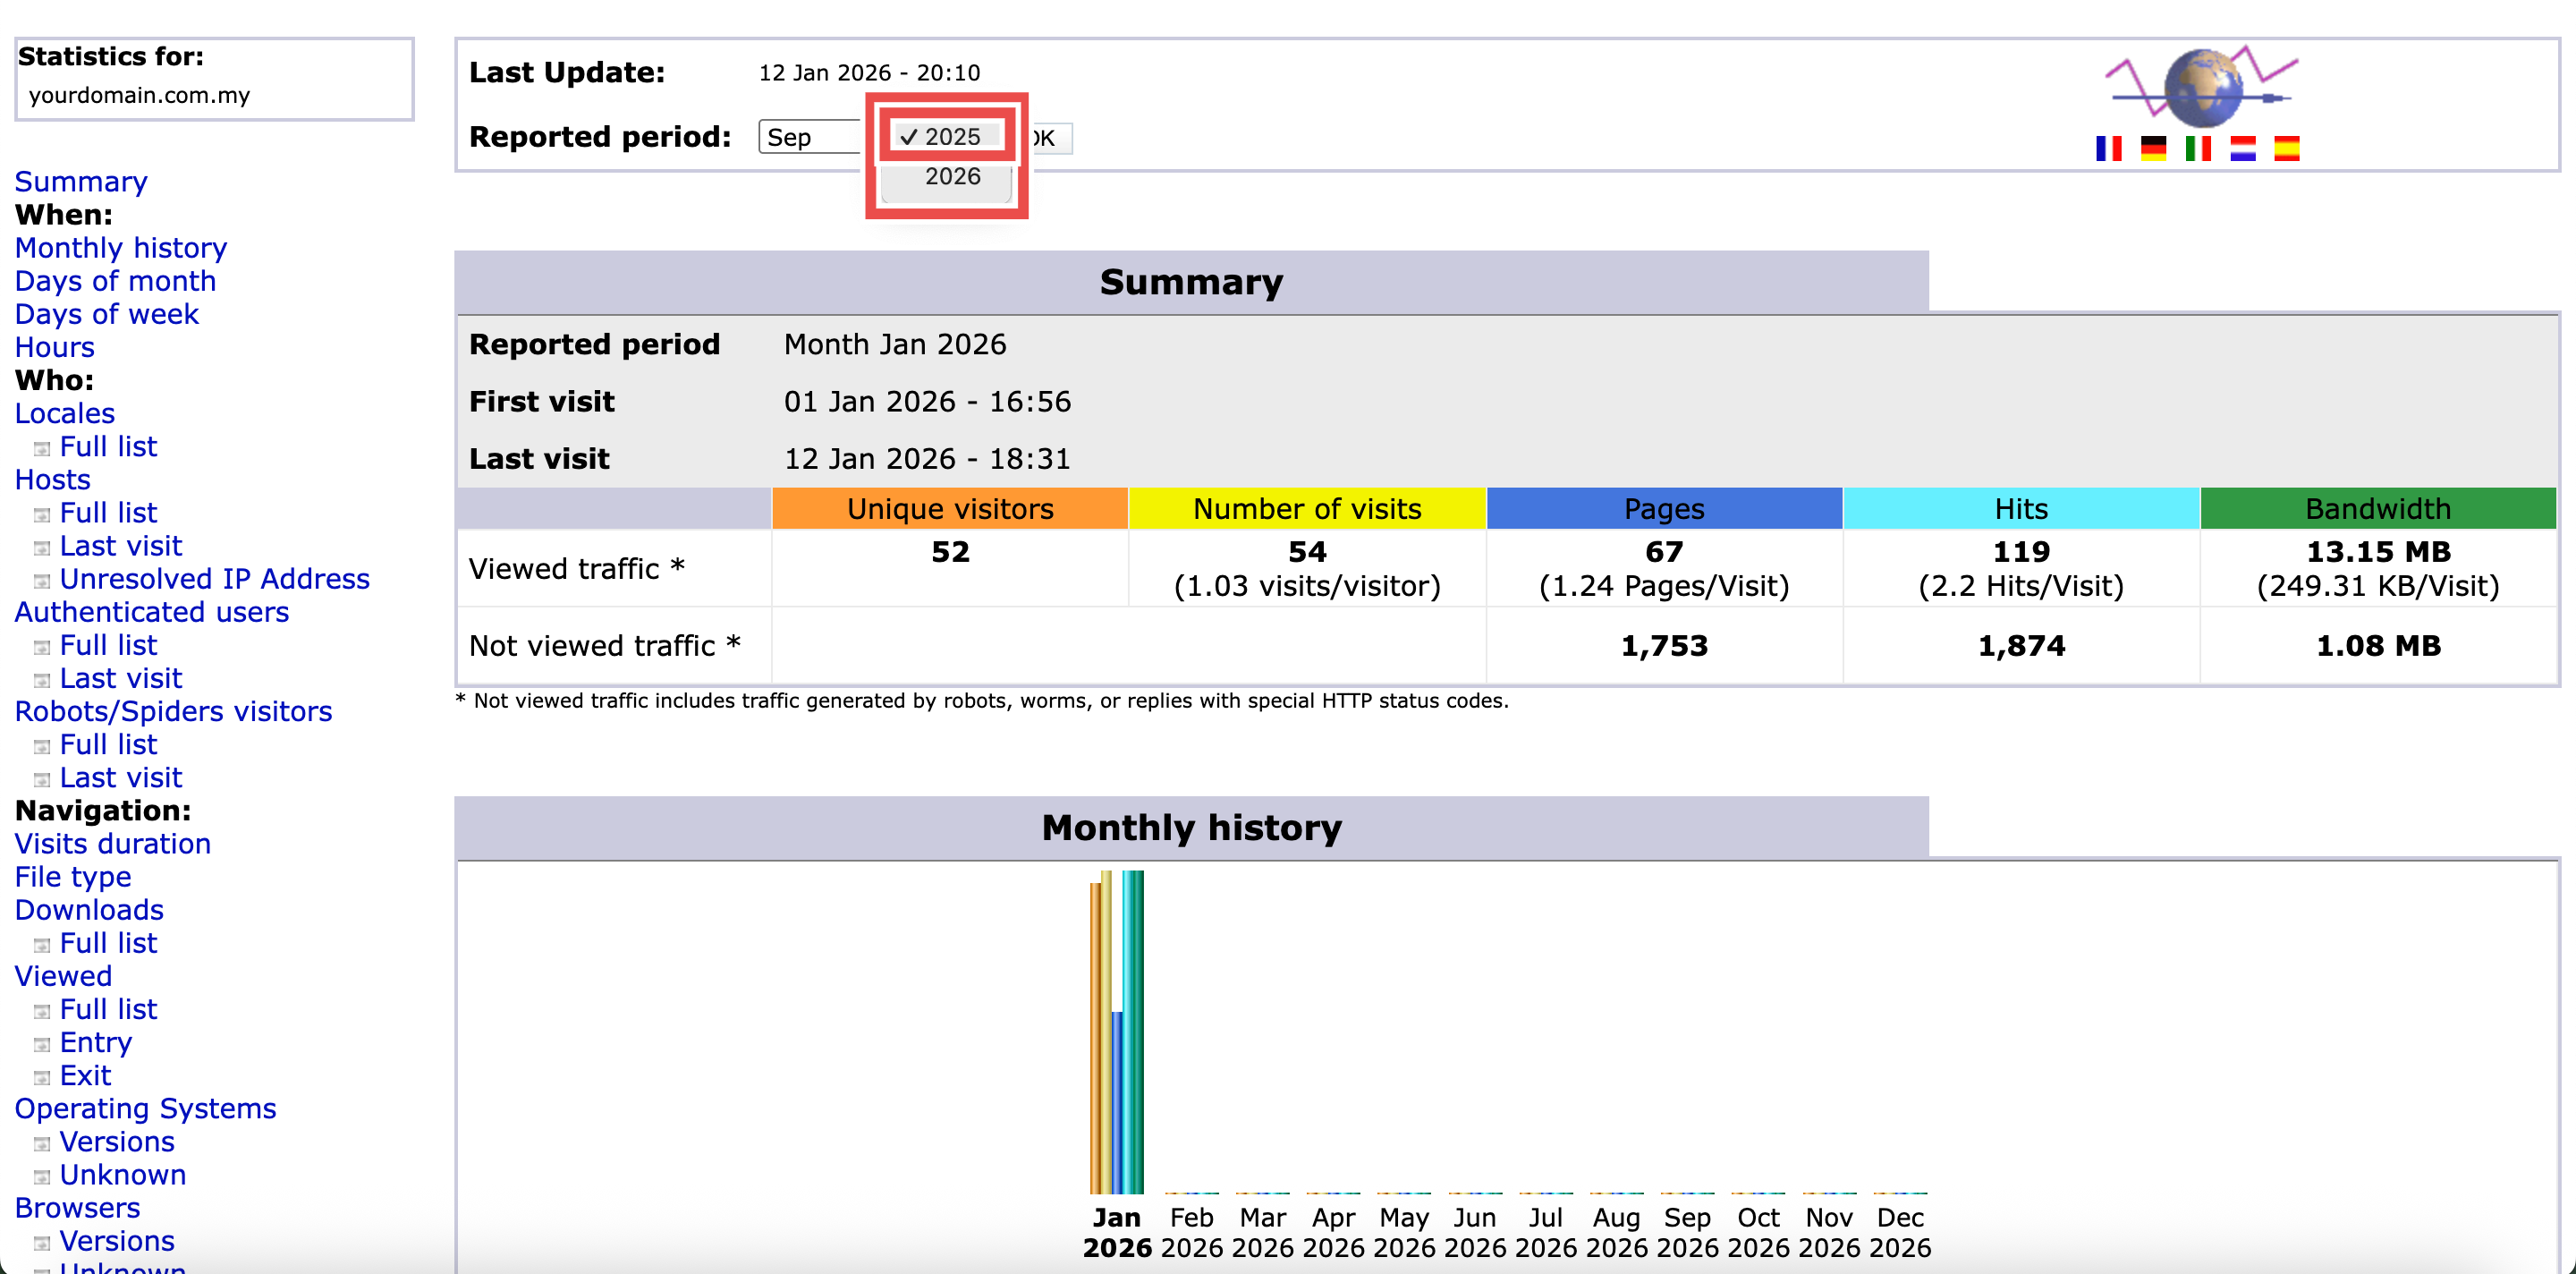Switch language using the French flag
This screenshot has height=1274, width=2576.
[x=2108, y=149]
